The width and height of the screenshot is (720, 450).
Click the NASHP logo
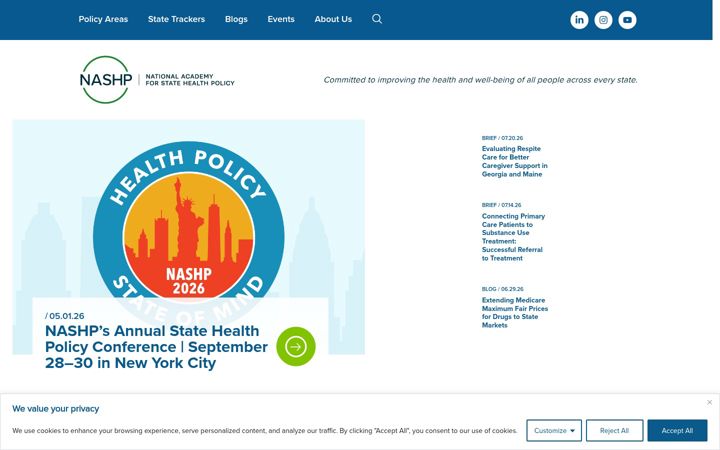(157, 79)
